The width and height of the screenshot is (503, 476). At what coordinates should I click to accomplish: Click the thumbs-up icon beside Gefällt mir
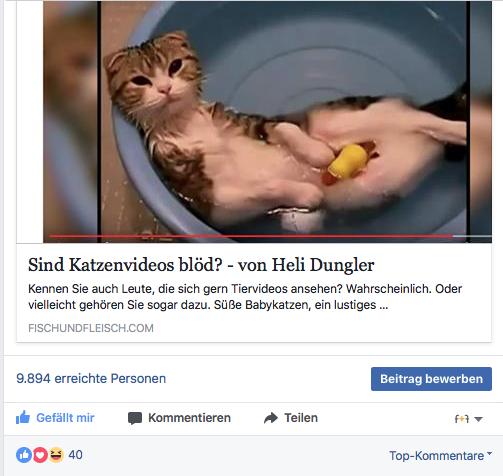23,417
